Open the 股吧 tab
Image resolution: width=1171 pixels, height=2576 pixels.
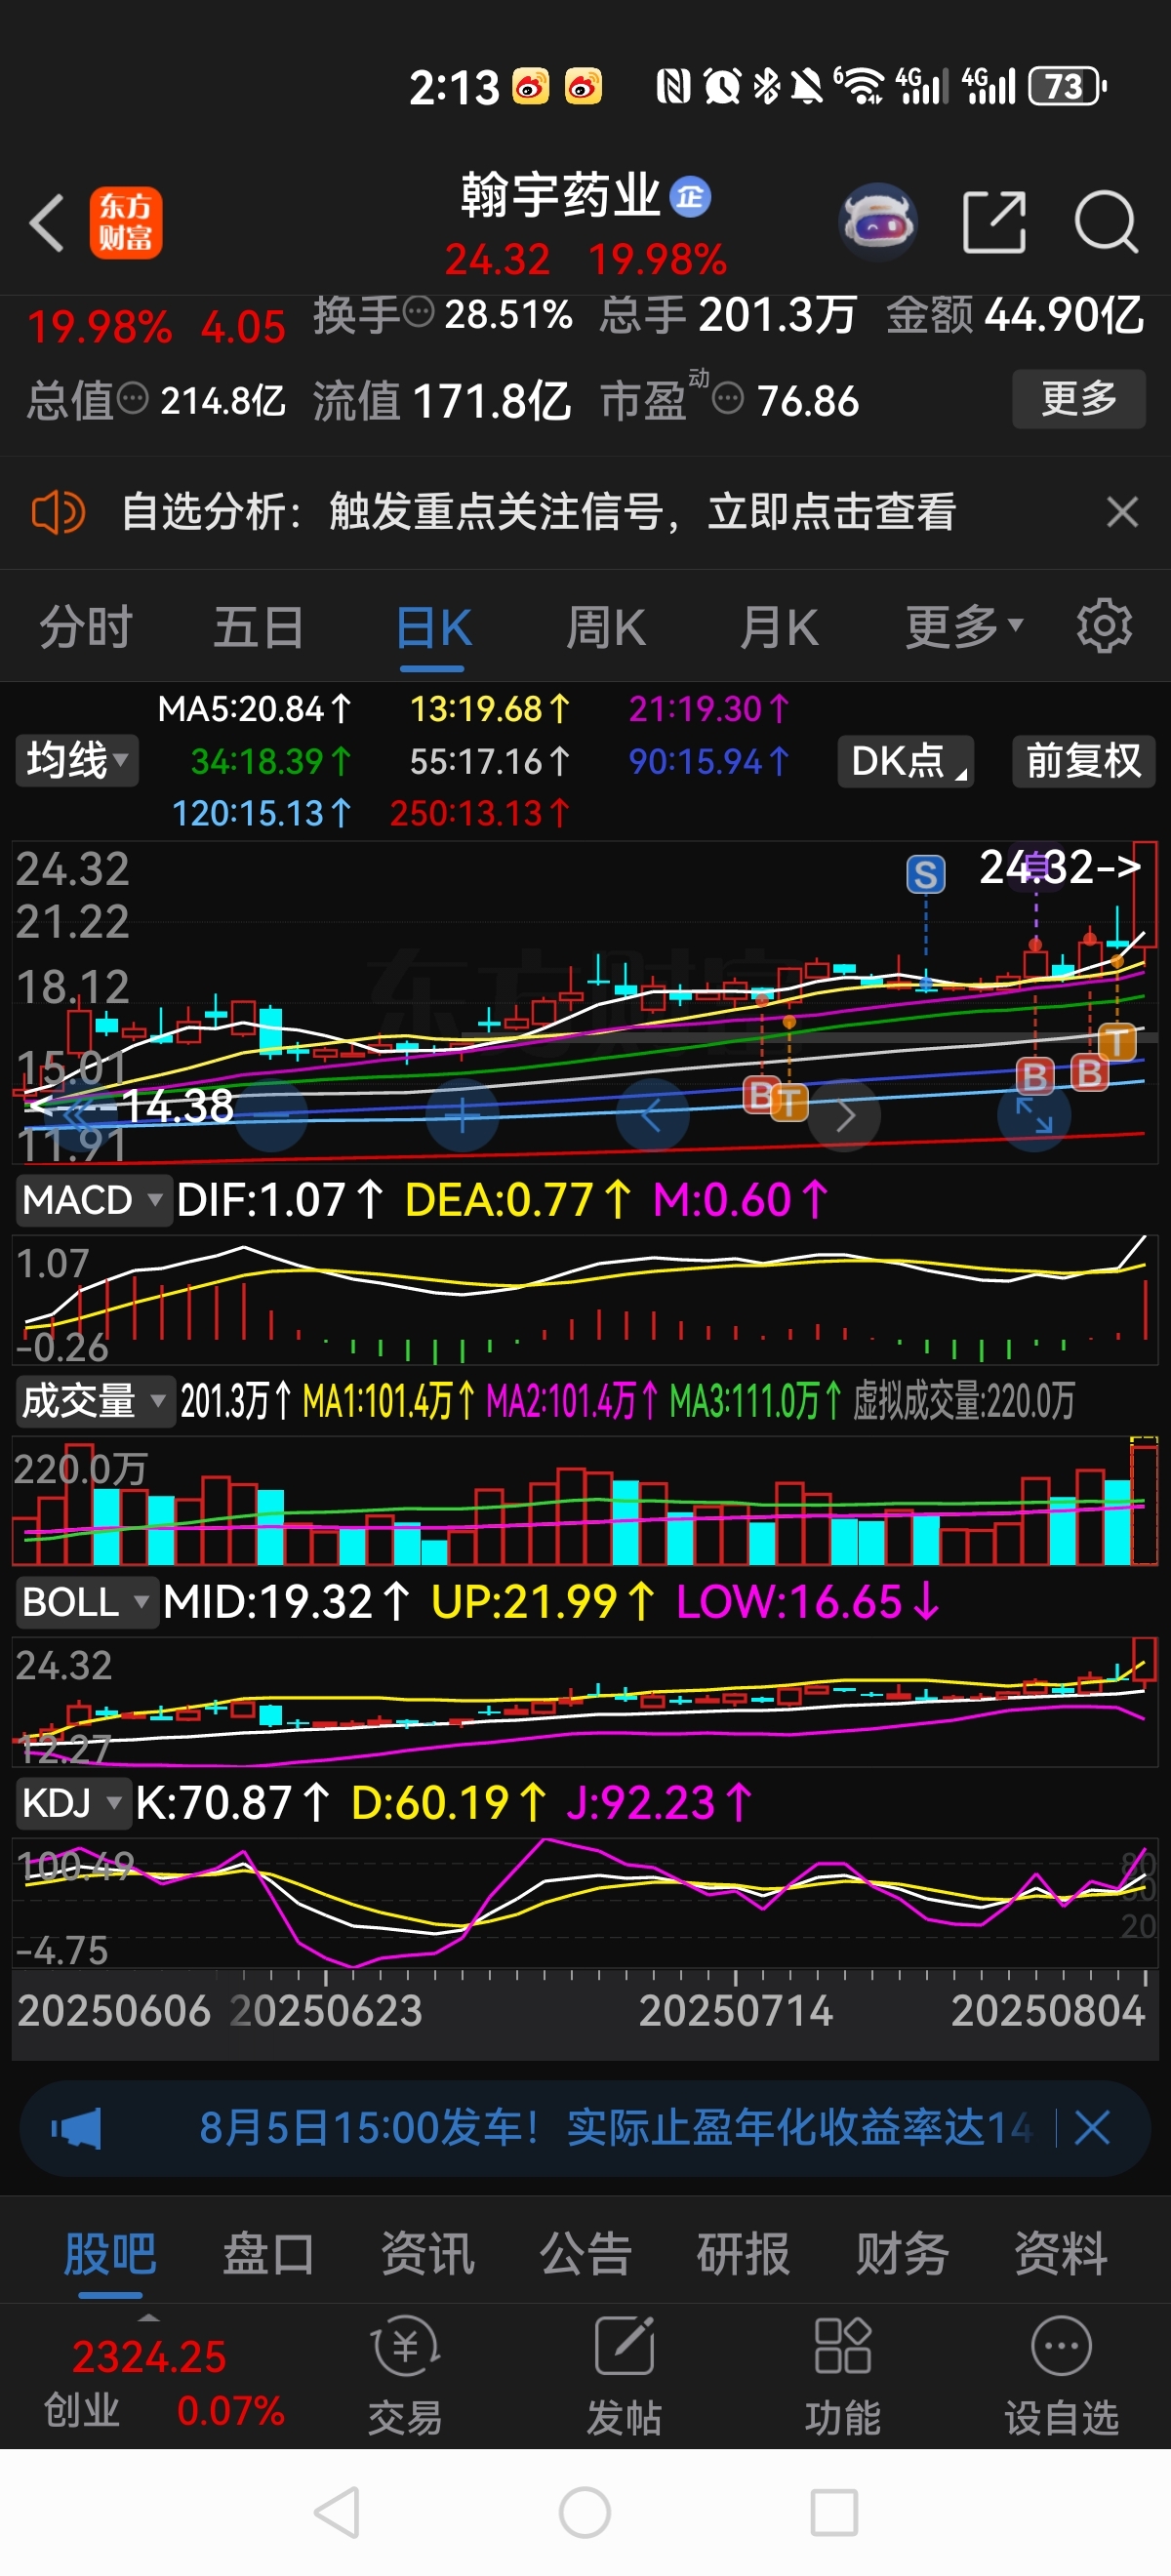pos(110,2254)
